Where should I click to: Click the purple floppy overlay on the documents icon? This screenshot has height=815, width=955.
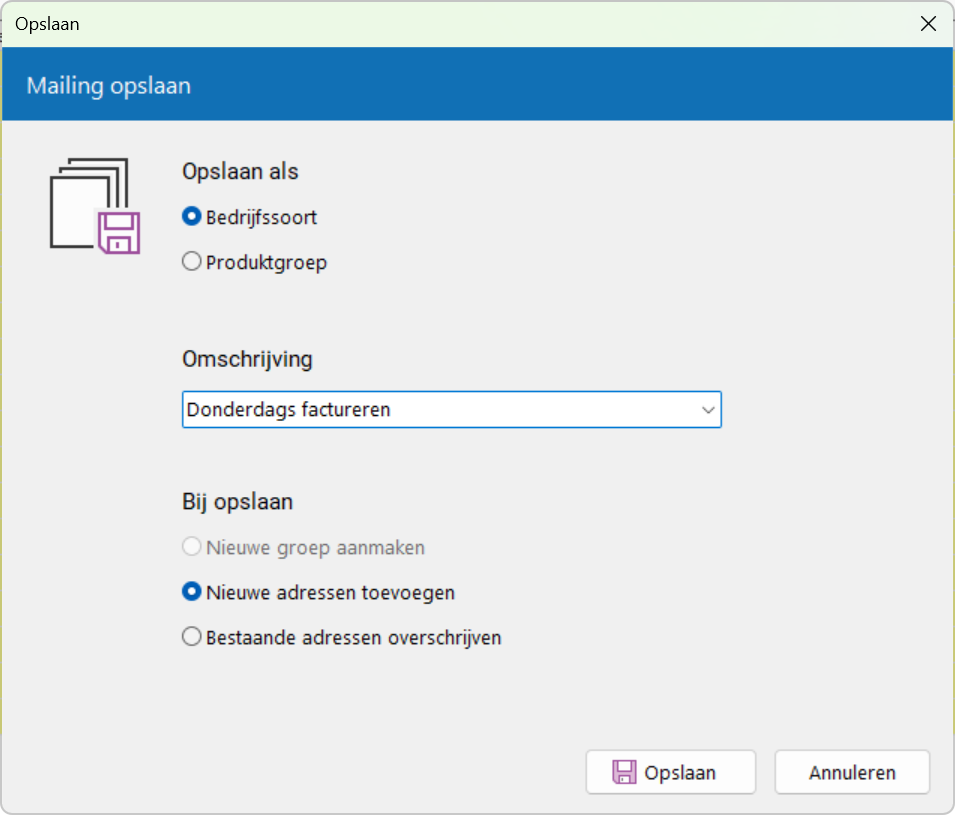[119, 233]
